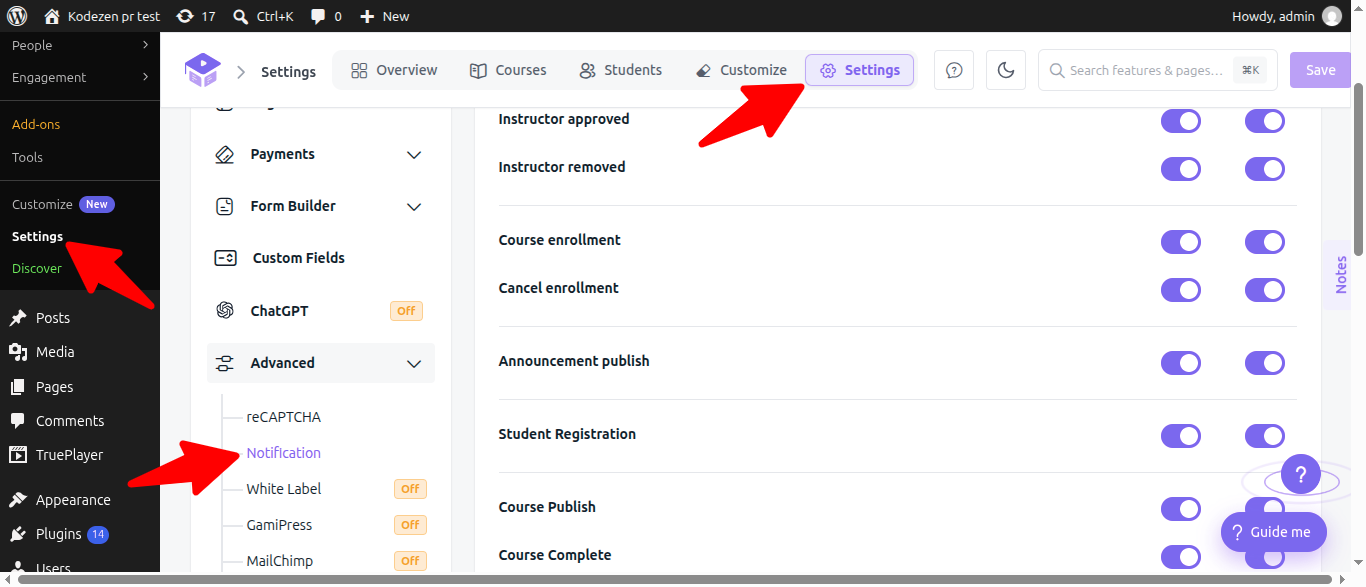Viewport: 1366px width, 587px height.
Task: Open the comments bubble in the admin bar
Action: 318,16
